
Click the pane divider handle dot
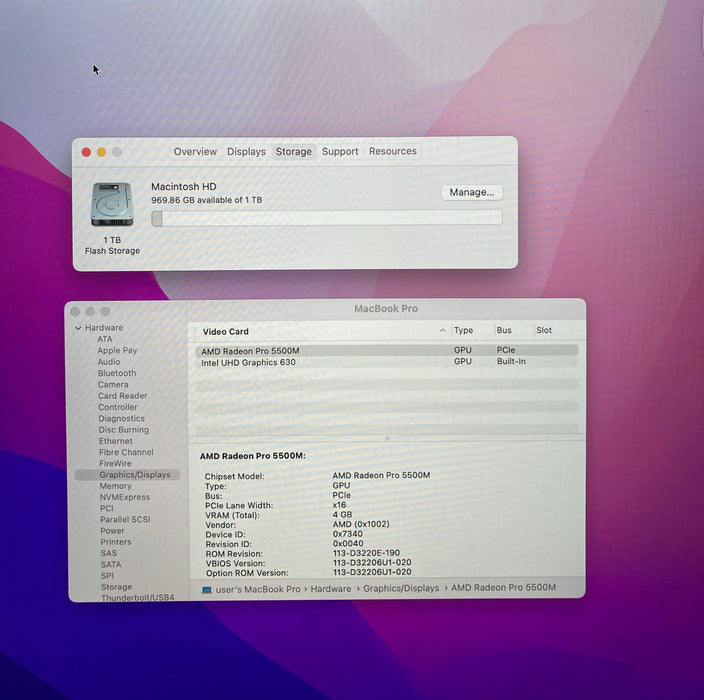[x=387, y=437]
